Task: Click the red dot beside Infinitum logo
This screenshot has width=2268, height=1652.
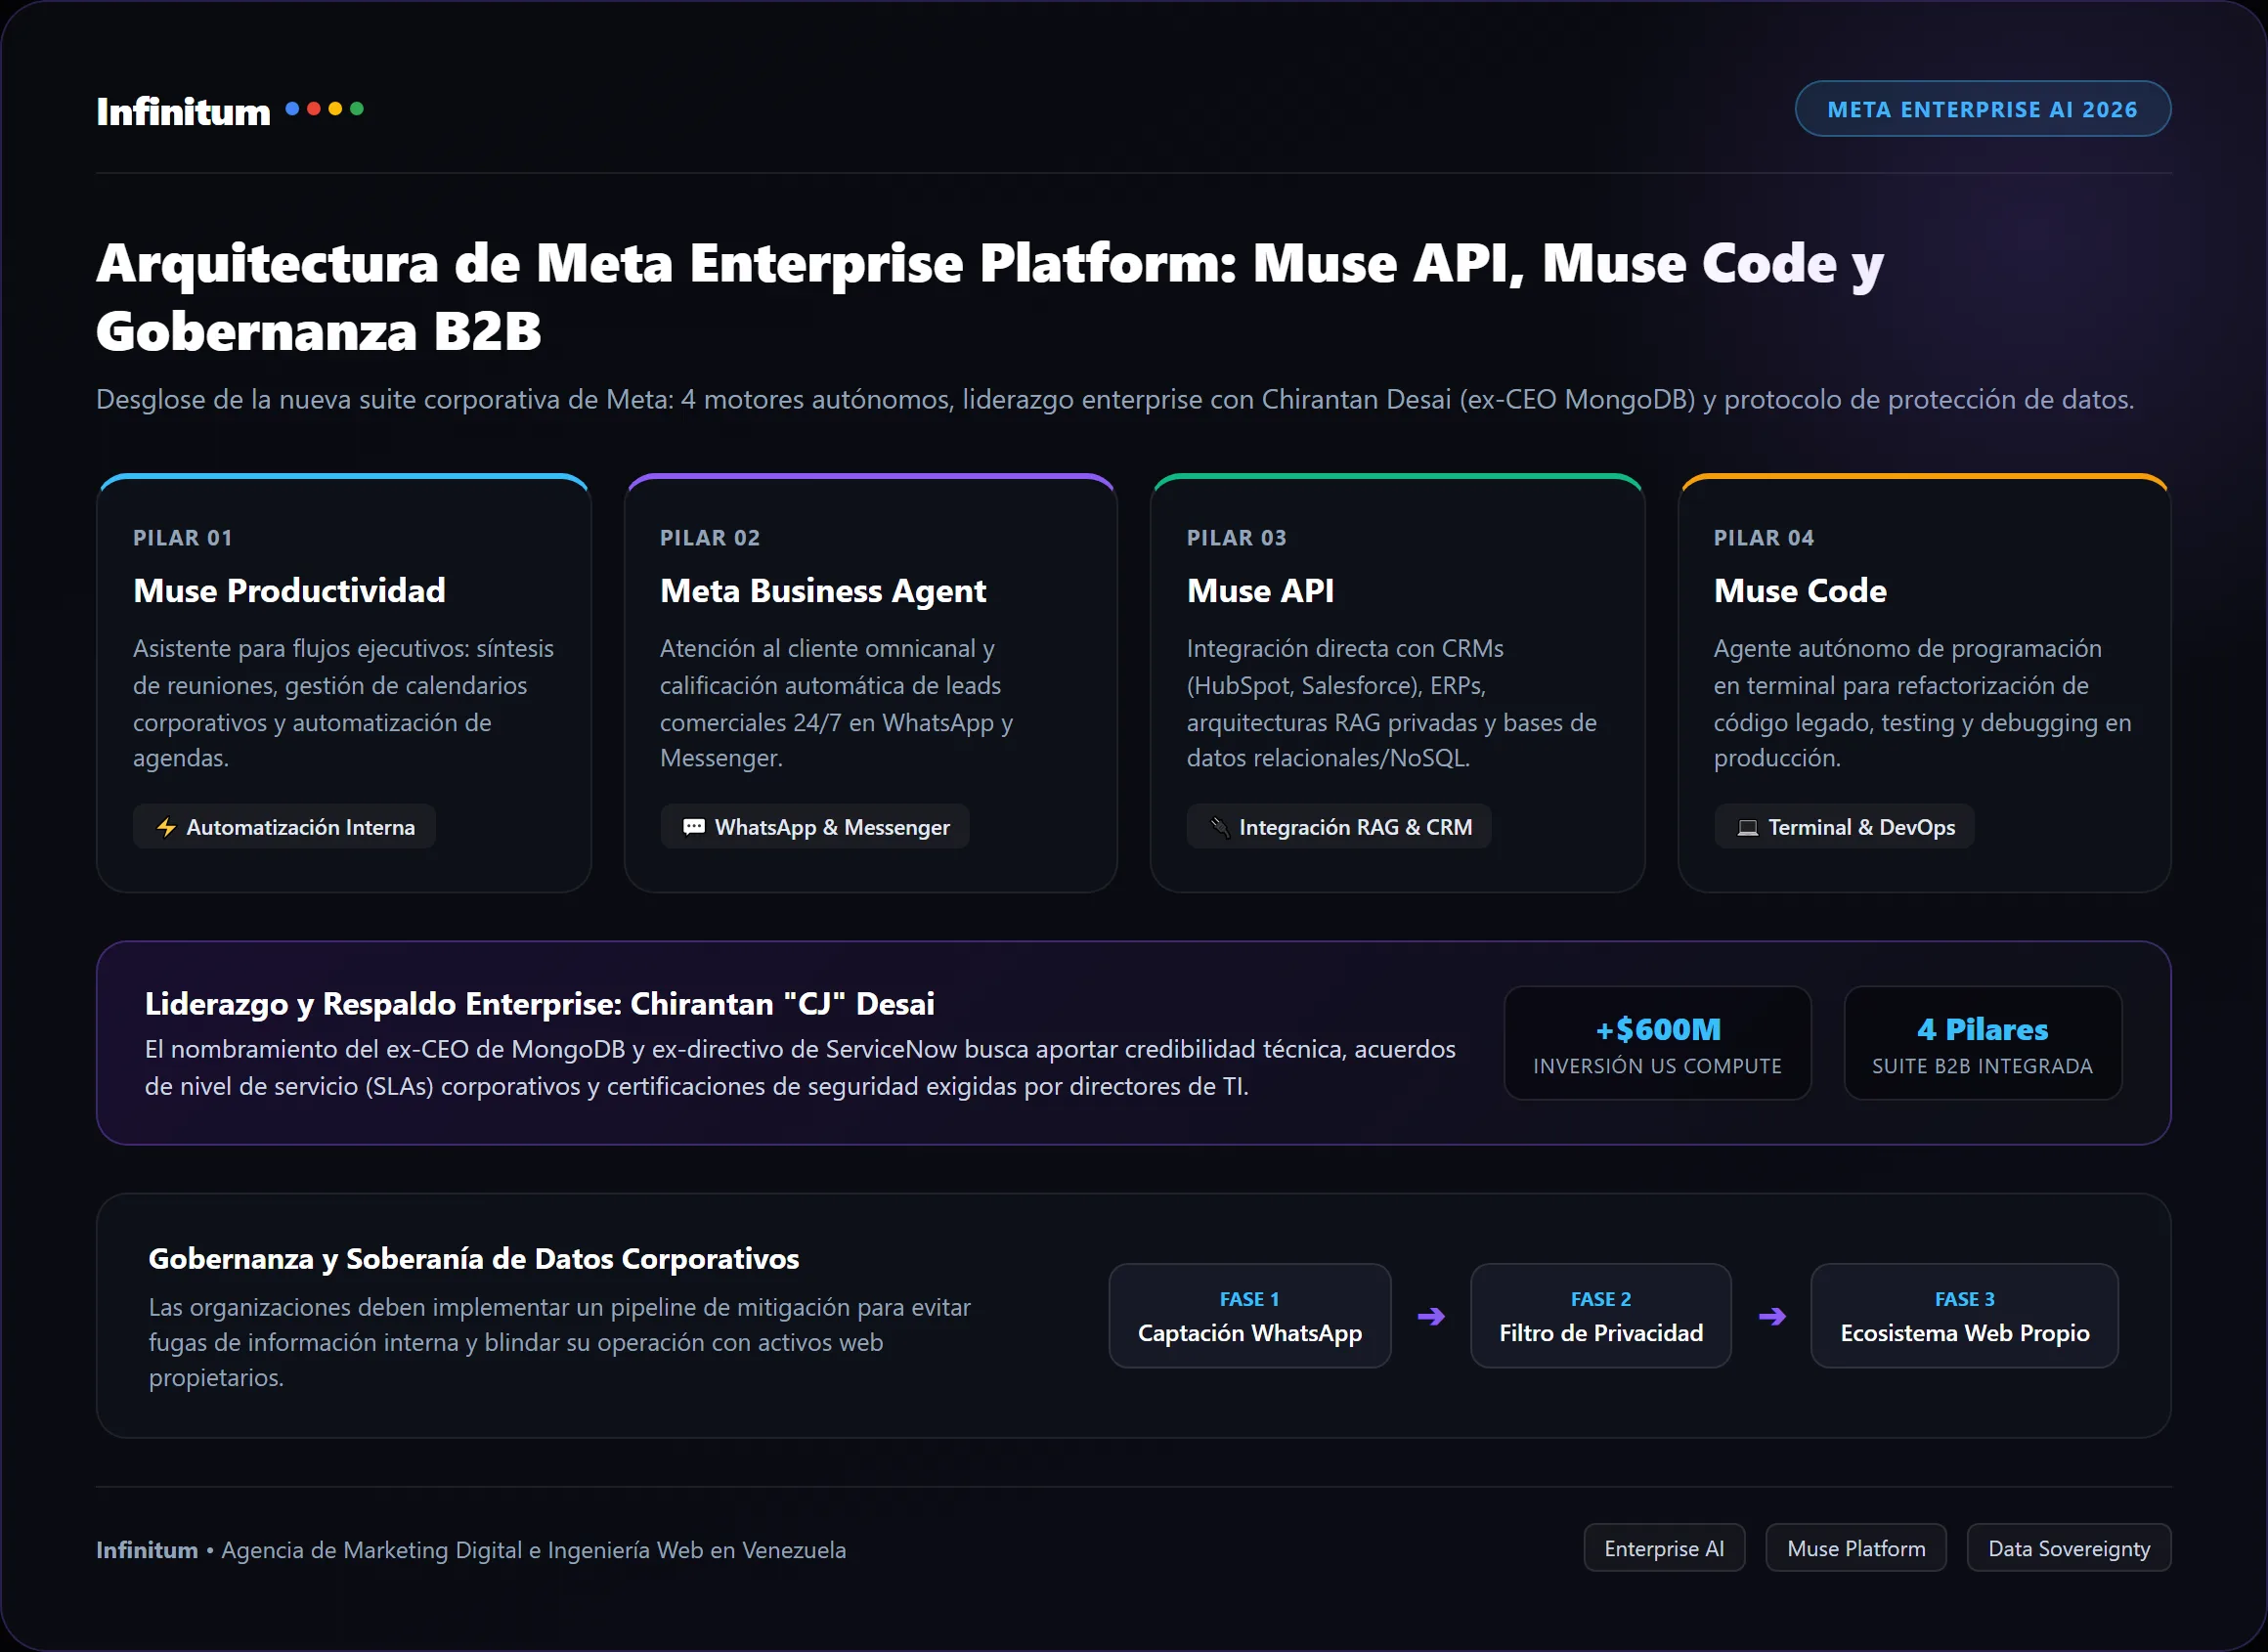Action: point(313,108)
